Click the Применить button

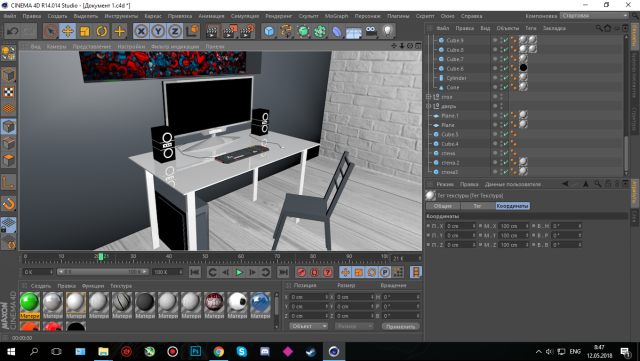400,326
